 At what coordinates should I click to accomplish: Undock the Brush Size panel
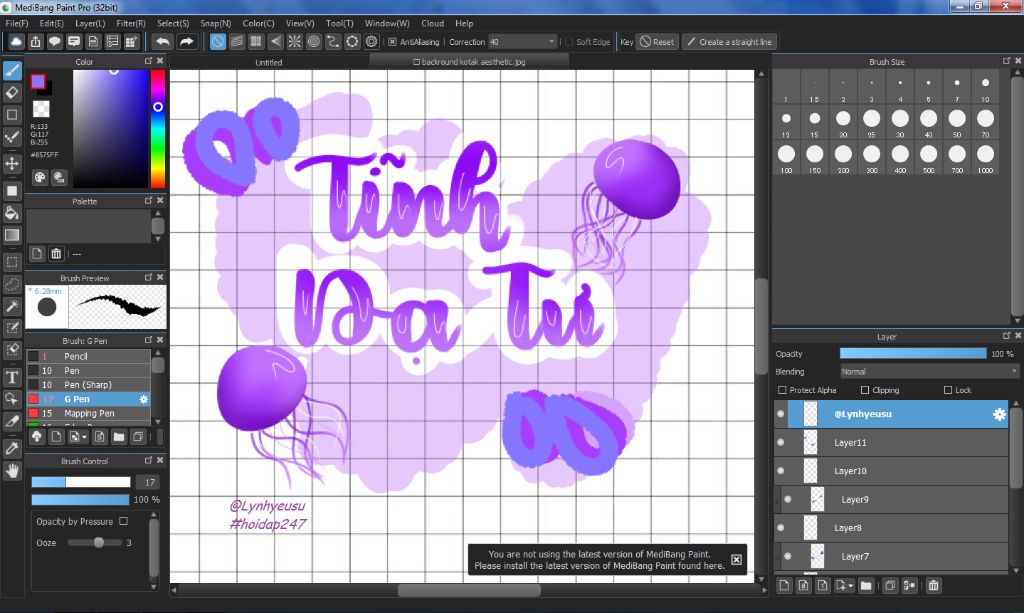click(x=1006, y=61)
